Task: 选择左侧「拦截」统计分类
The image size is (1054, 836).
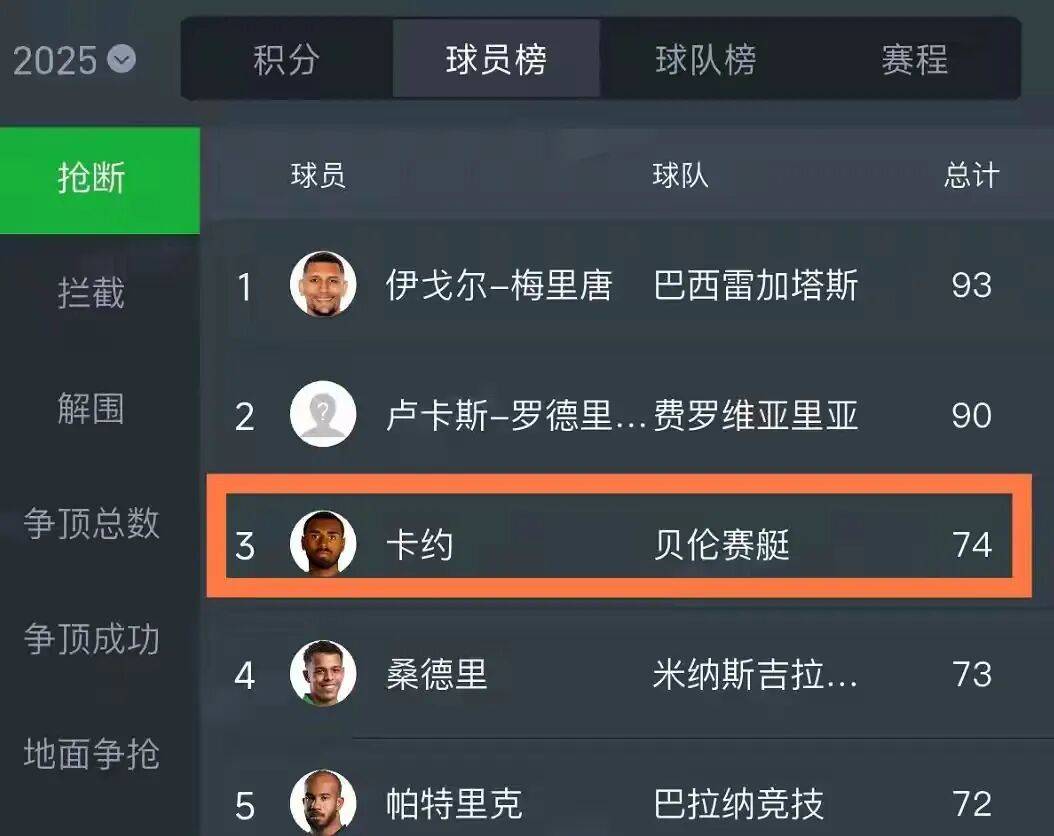Action: tap(90, 294)
